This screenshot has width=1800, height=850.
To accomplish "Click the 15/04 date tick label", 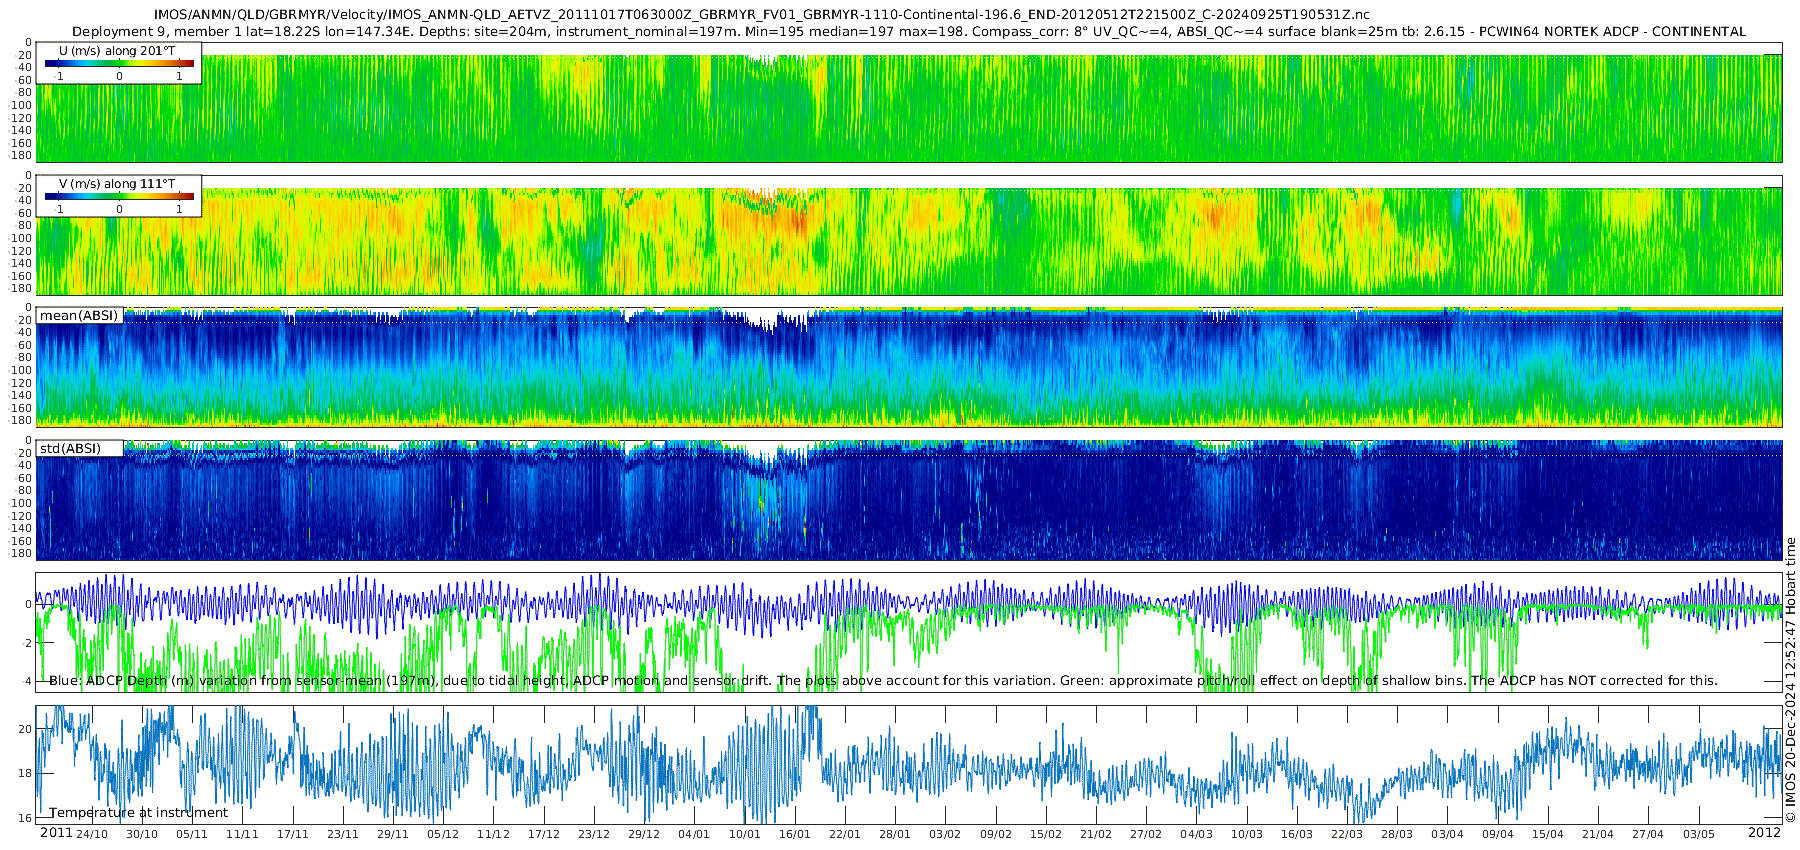I will point(1547,835).
